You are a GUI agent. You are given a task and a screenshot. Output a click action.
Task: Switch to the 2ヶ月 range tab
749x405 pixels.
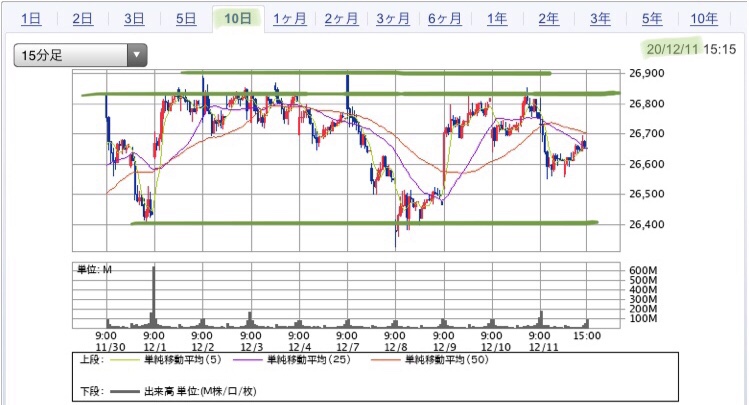click(x=342, y=19)
